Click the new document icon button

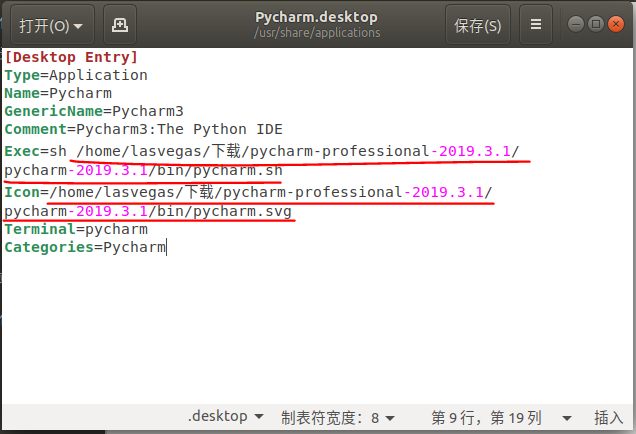tap(120, 25)
